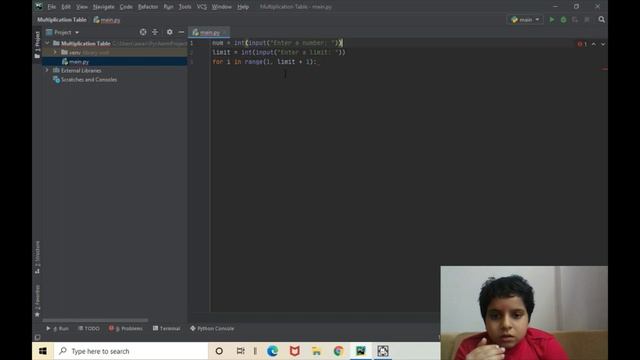Hide the Project panel with minus icon
This screenshot has width=640, height=360.
tap(181, 32)
